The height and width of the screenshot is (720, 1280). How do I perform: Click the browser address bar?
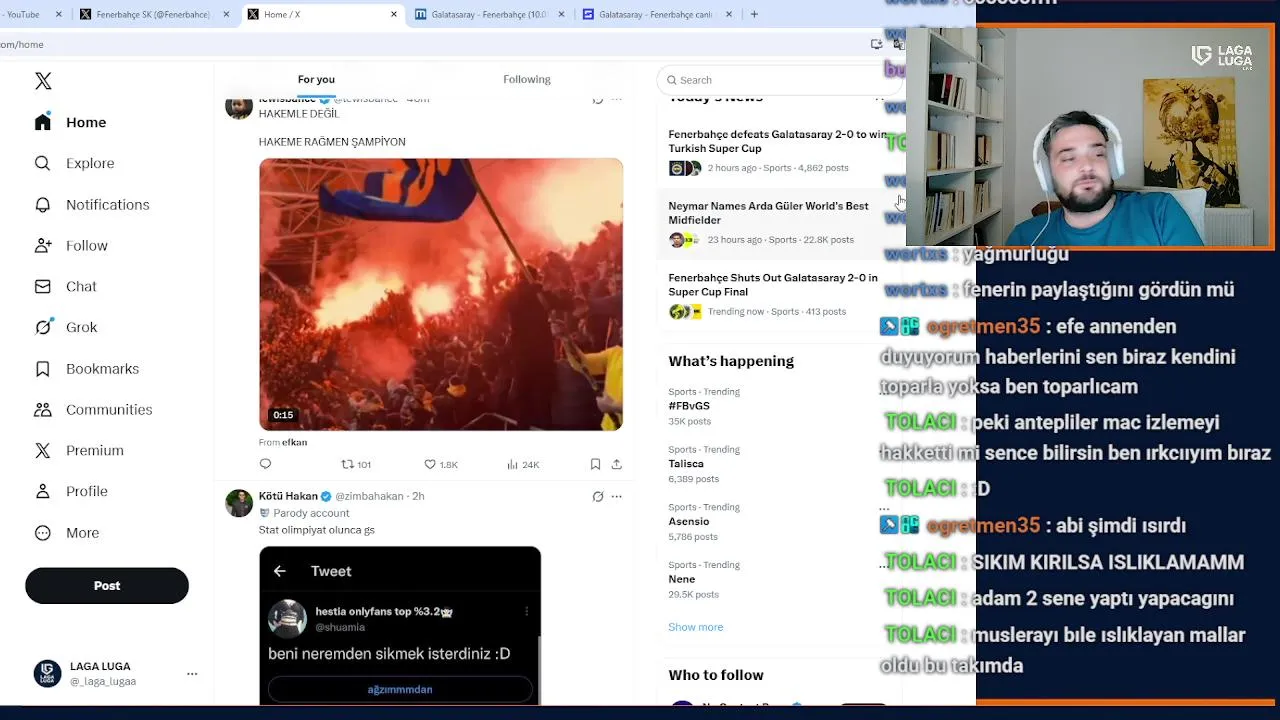[x=430, y=44]
